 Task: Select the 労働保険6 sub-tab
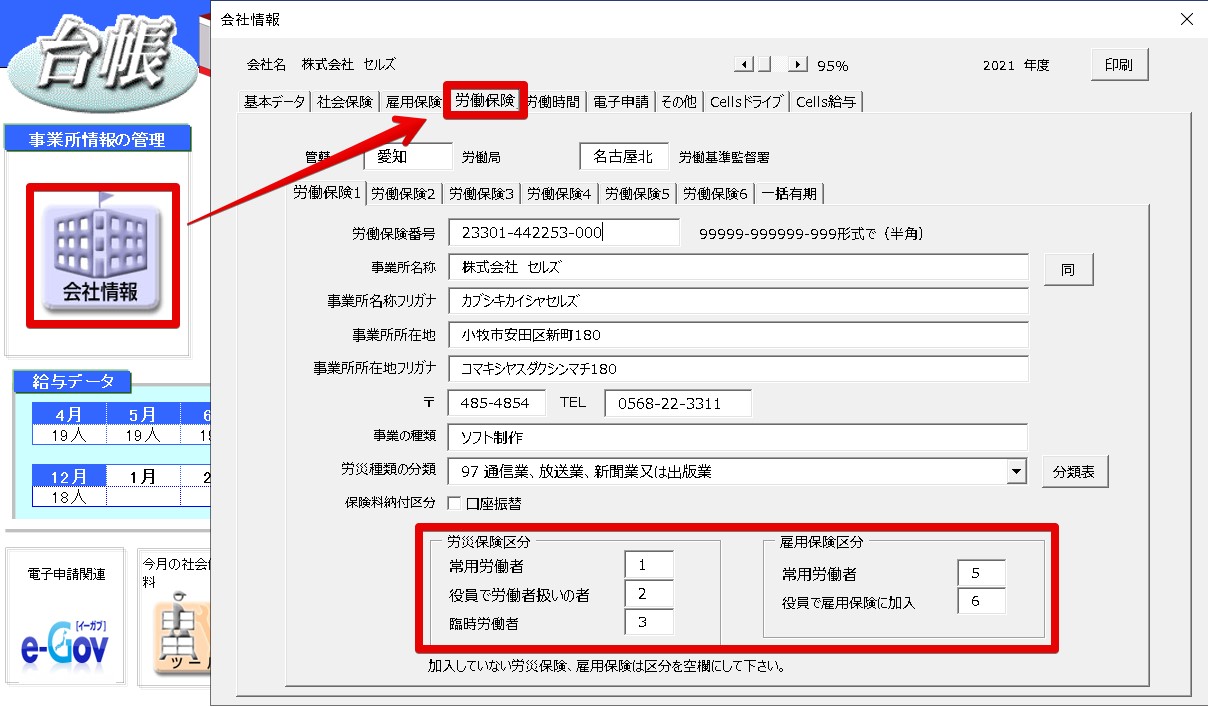716,193
